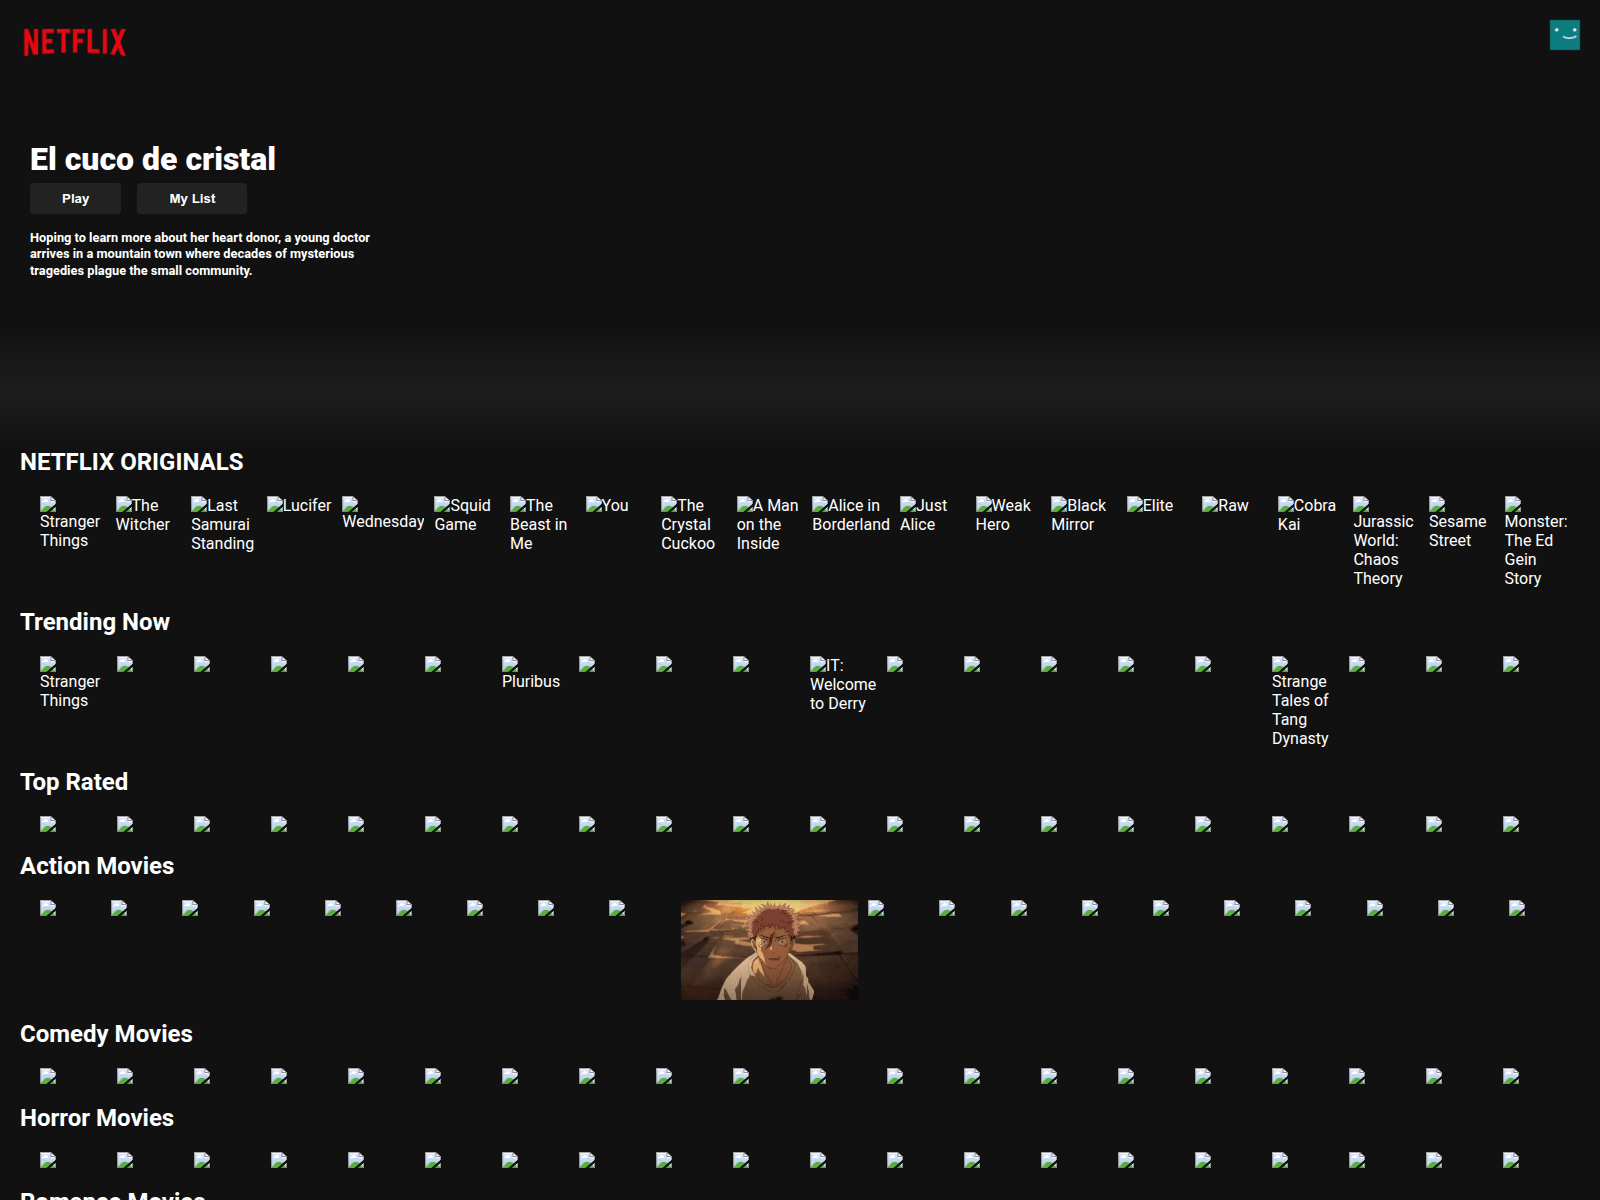Open Stranger Things in Trending Now
The height and width of the screenshot is (1200, 1600).
[70, 683]
